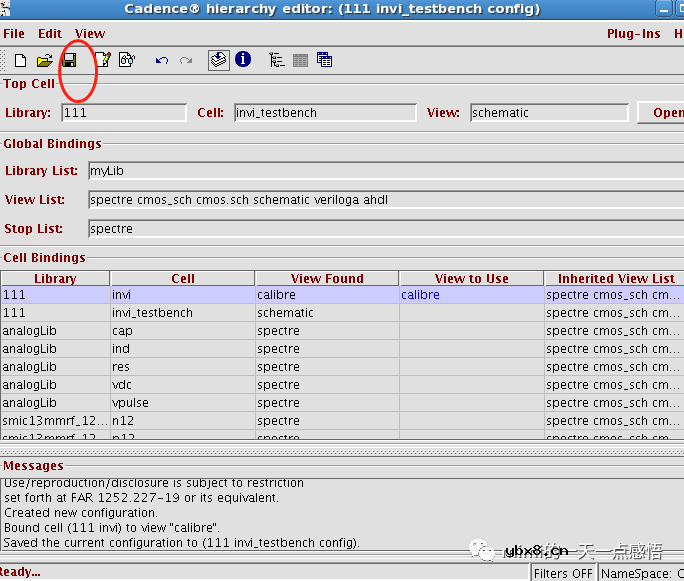684x581 pixels.
Task: Open the Plug-Ins menu
Action: click(x=633, y=34)
